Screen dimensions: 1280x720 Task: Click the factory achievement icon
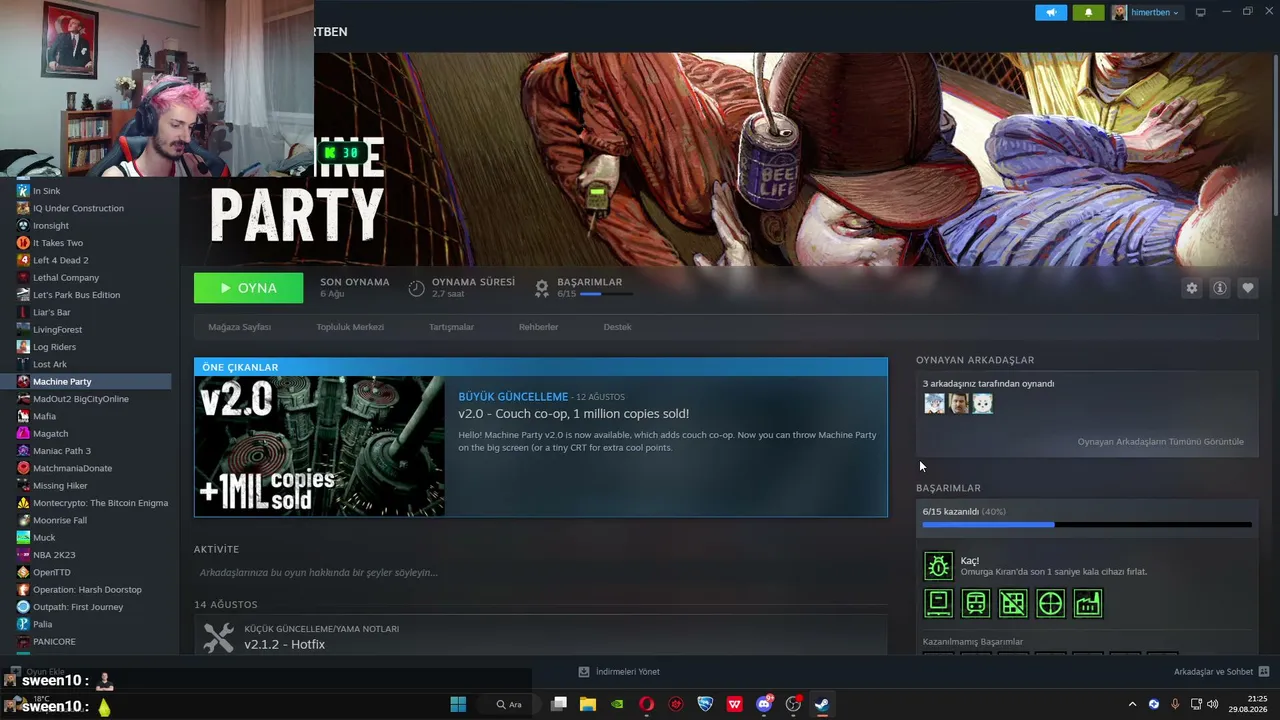1088,603
